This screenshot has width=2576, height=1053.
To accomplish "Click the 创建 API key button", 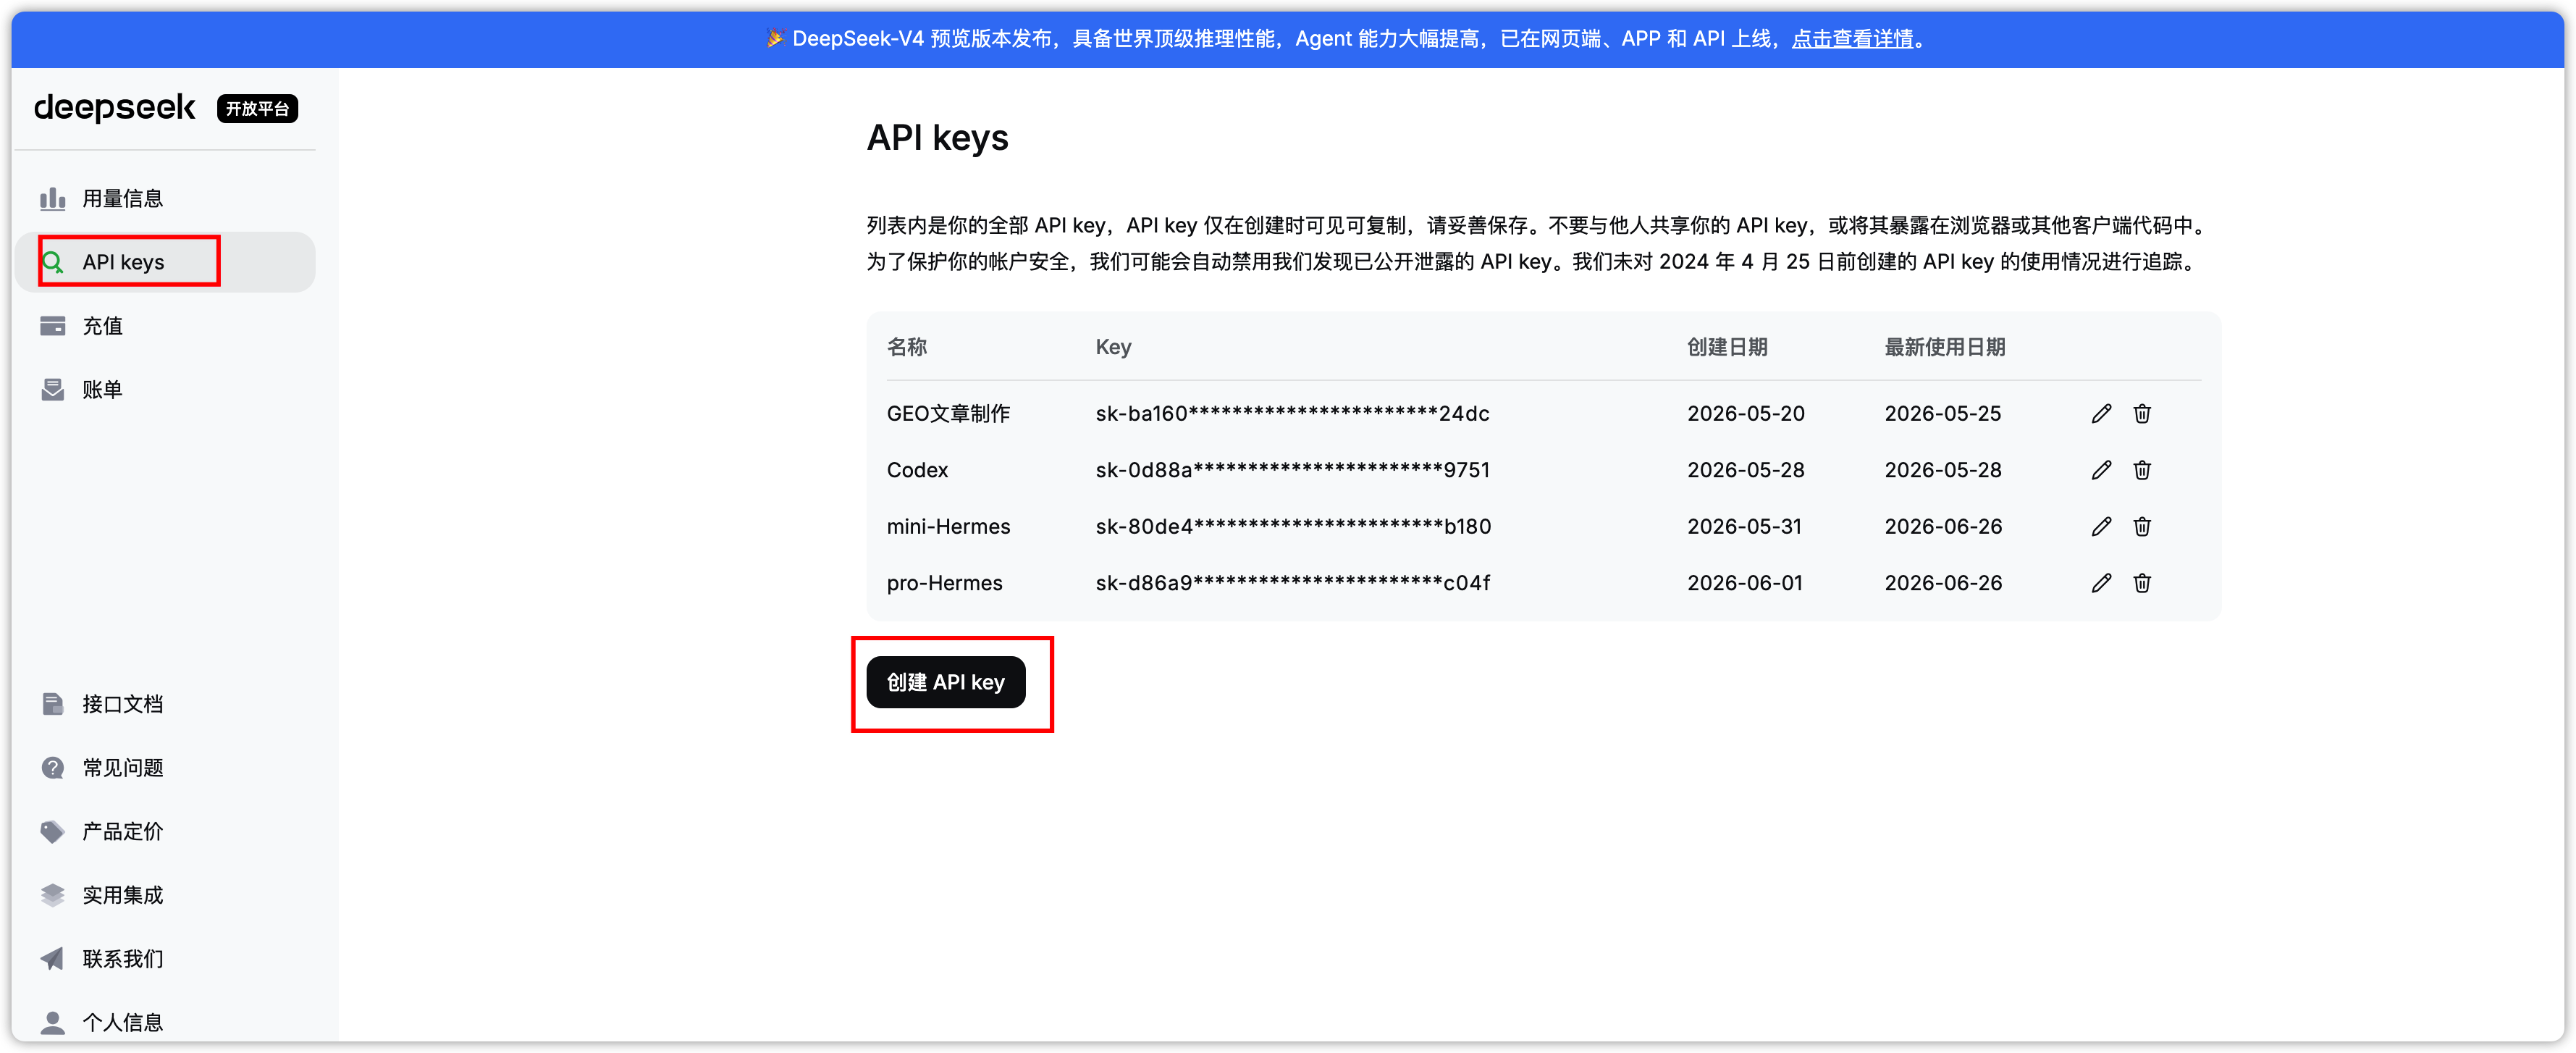I will tap(945, 682).
